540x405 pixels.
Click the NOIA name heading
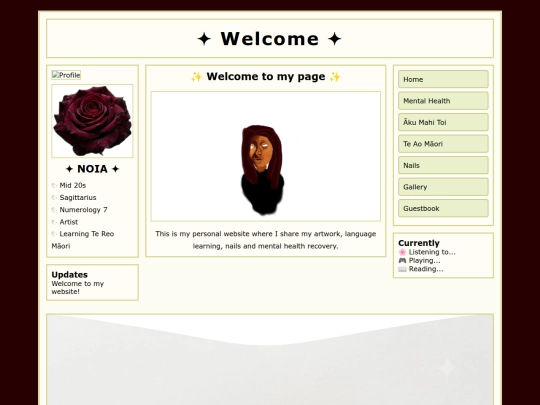92,169
